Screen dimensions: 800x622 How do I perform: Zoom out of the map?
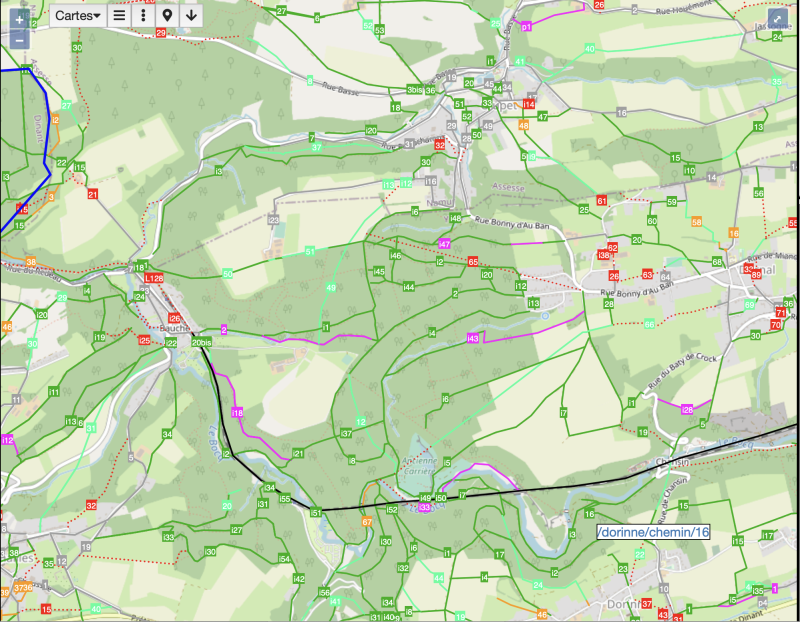[x=20, y=41]
